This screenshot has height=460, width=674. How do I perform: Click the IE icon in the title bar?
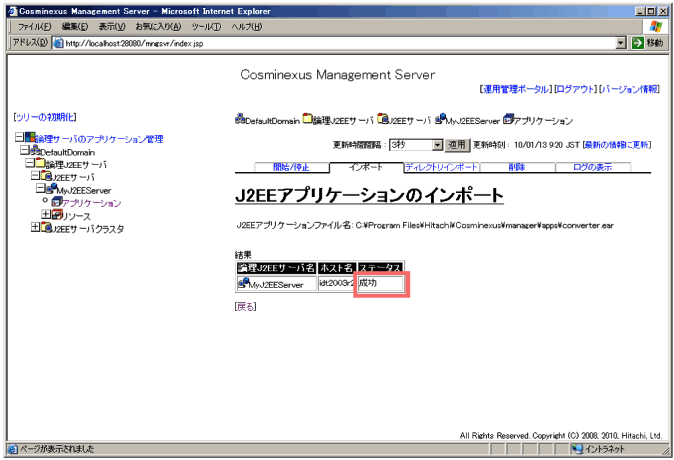[13, 11]
